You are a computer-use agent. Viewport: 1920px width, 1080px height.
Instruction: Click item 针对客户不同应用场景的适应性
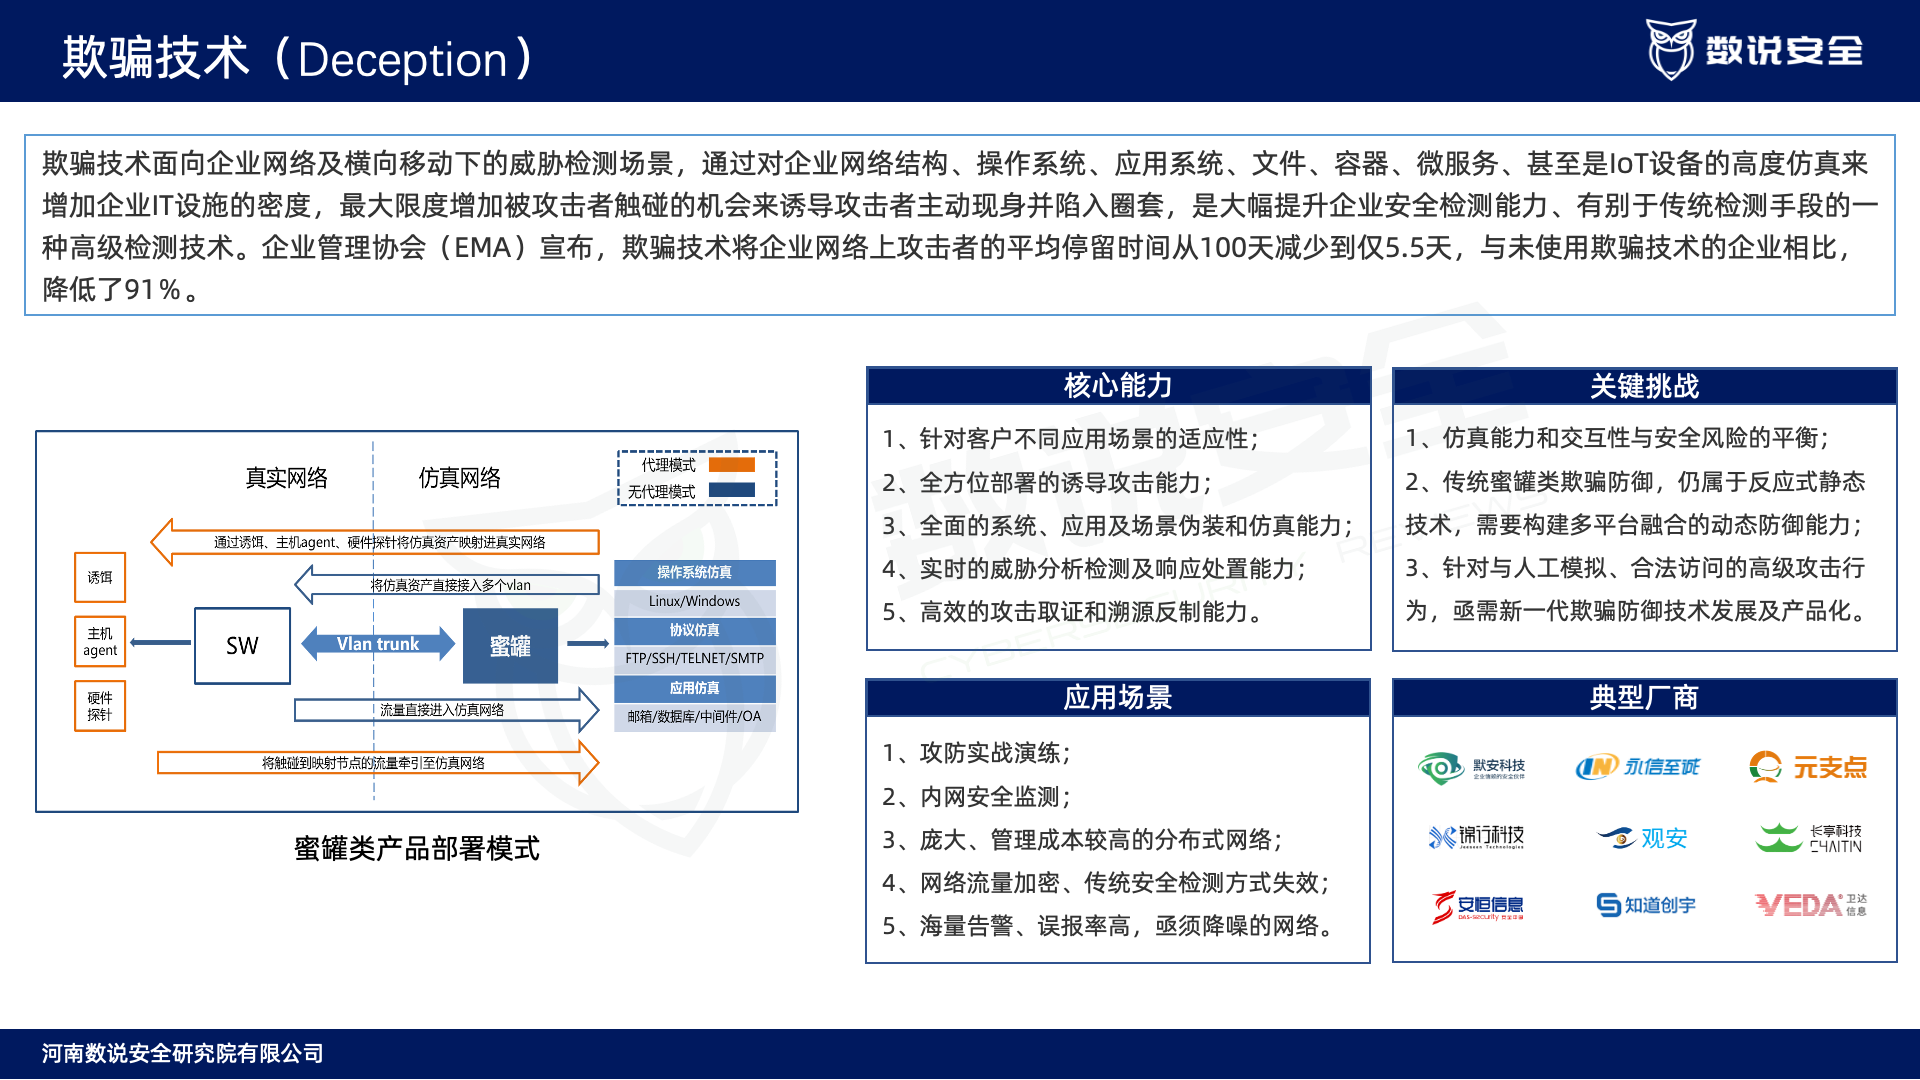(1071, 439)
